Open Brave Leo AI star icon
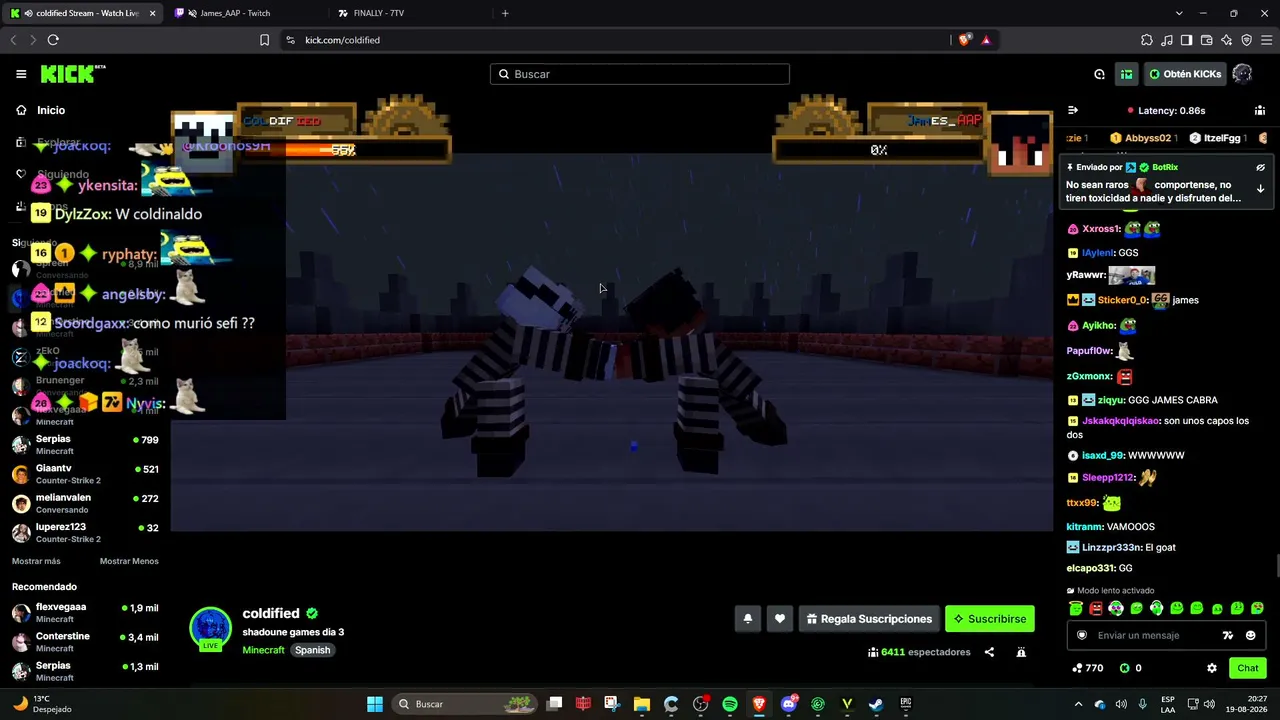This screenshot has width=1280, height=720. [x=1226, y=40]
